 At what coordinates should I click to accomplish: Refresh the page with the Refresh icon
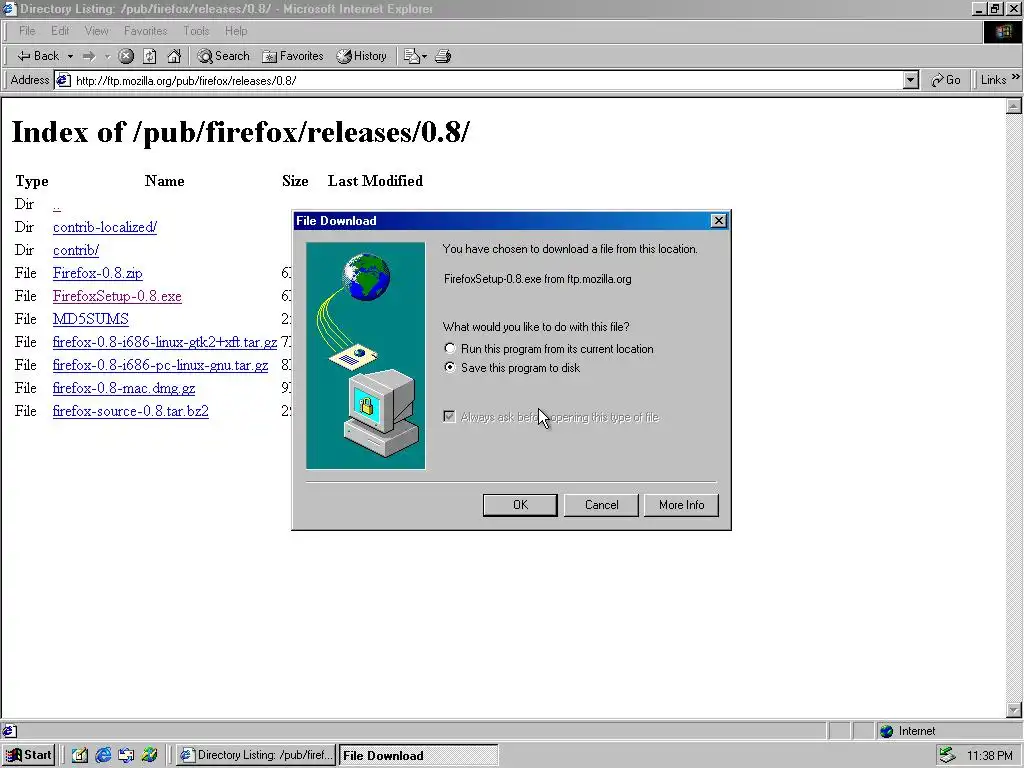point(150,56)
